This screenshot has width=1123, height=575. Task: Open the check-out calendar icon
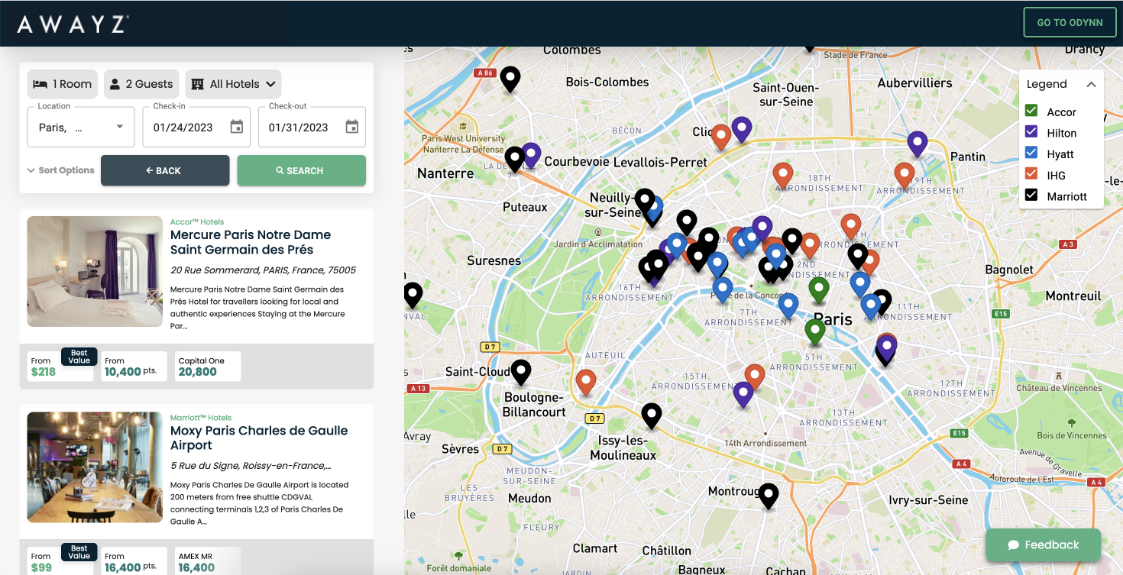[x=352, y=127]
